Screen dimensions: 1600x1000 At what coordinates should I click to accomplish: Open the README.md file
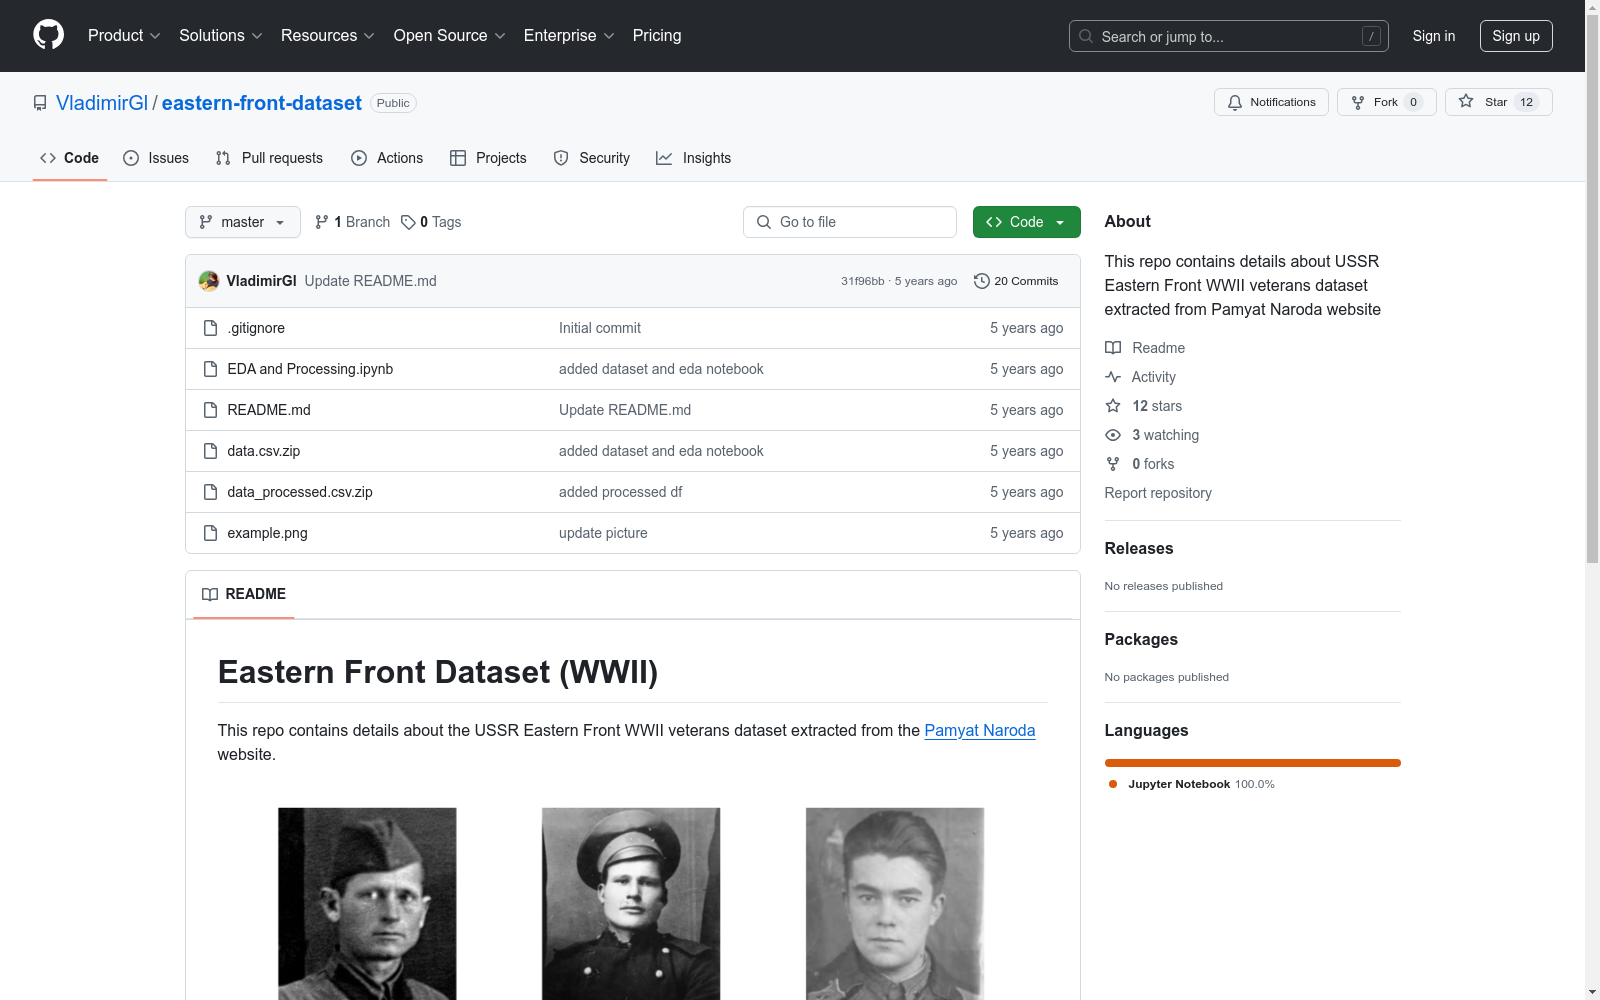pos(269,410)
